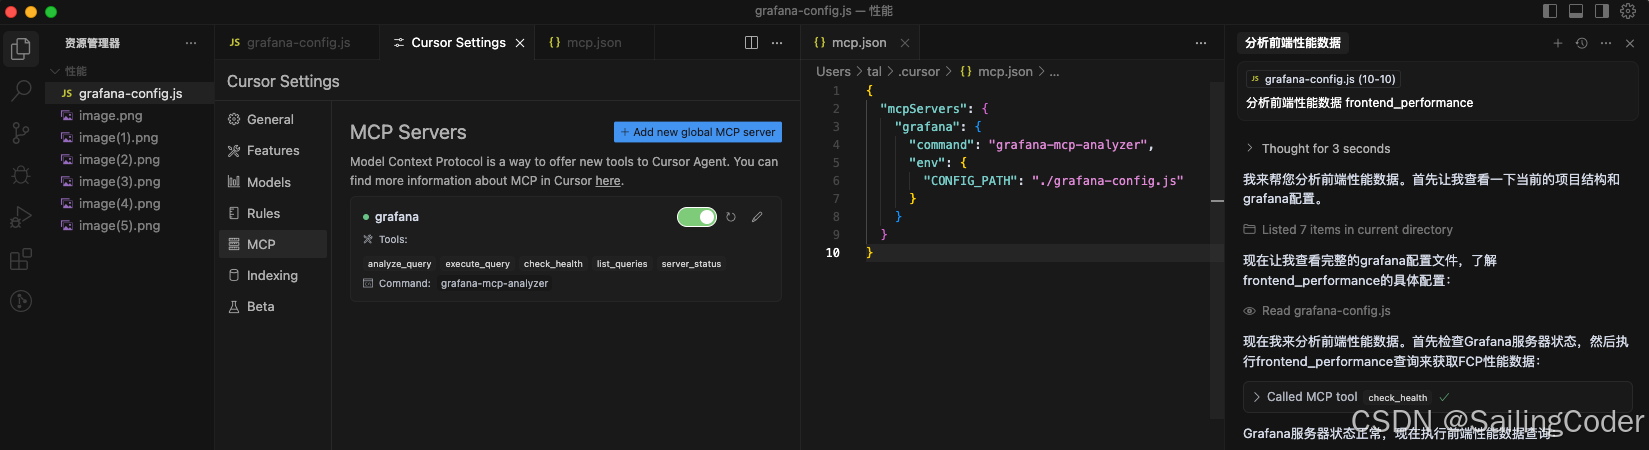Open more actions in Cursor Settings editor group
The height and width of the screenshot is (450, 1649).
tap(777, 43)
